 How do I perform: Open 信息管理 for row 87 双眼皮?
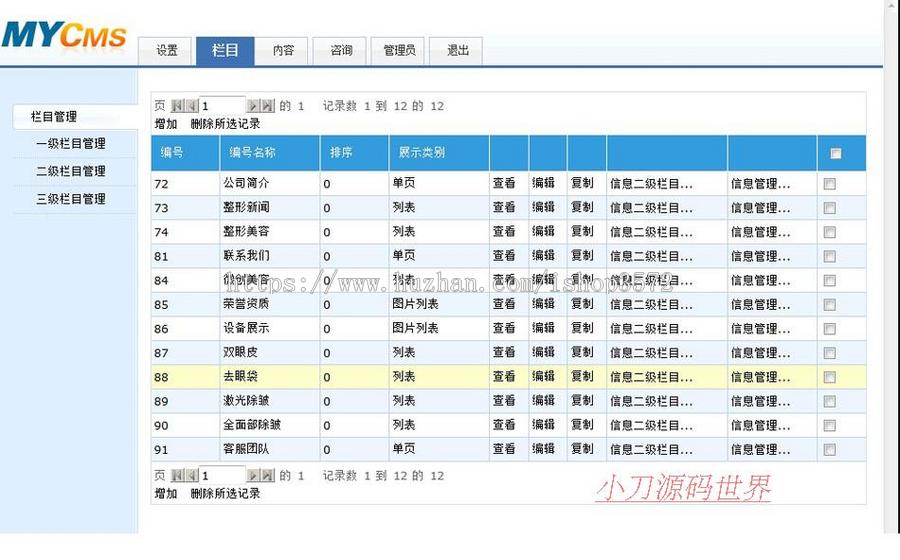click(760, 353)
